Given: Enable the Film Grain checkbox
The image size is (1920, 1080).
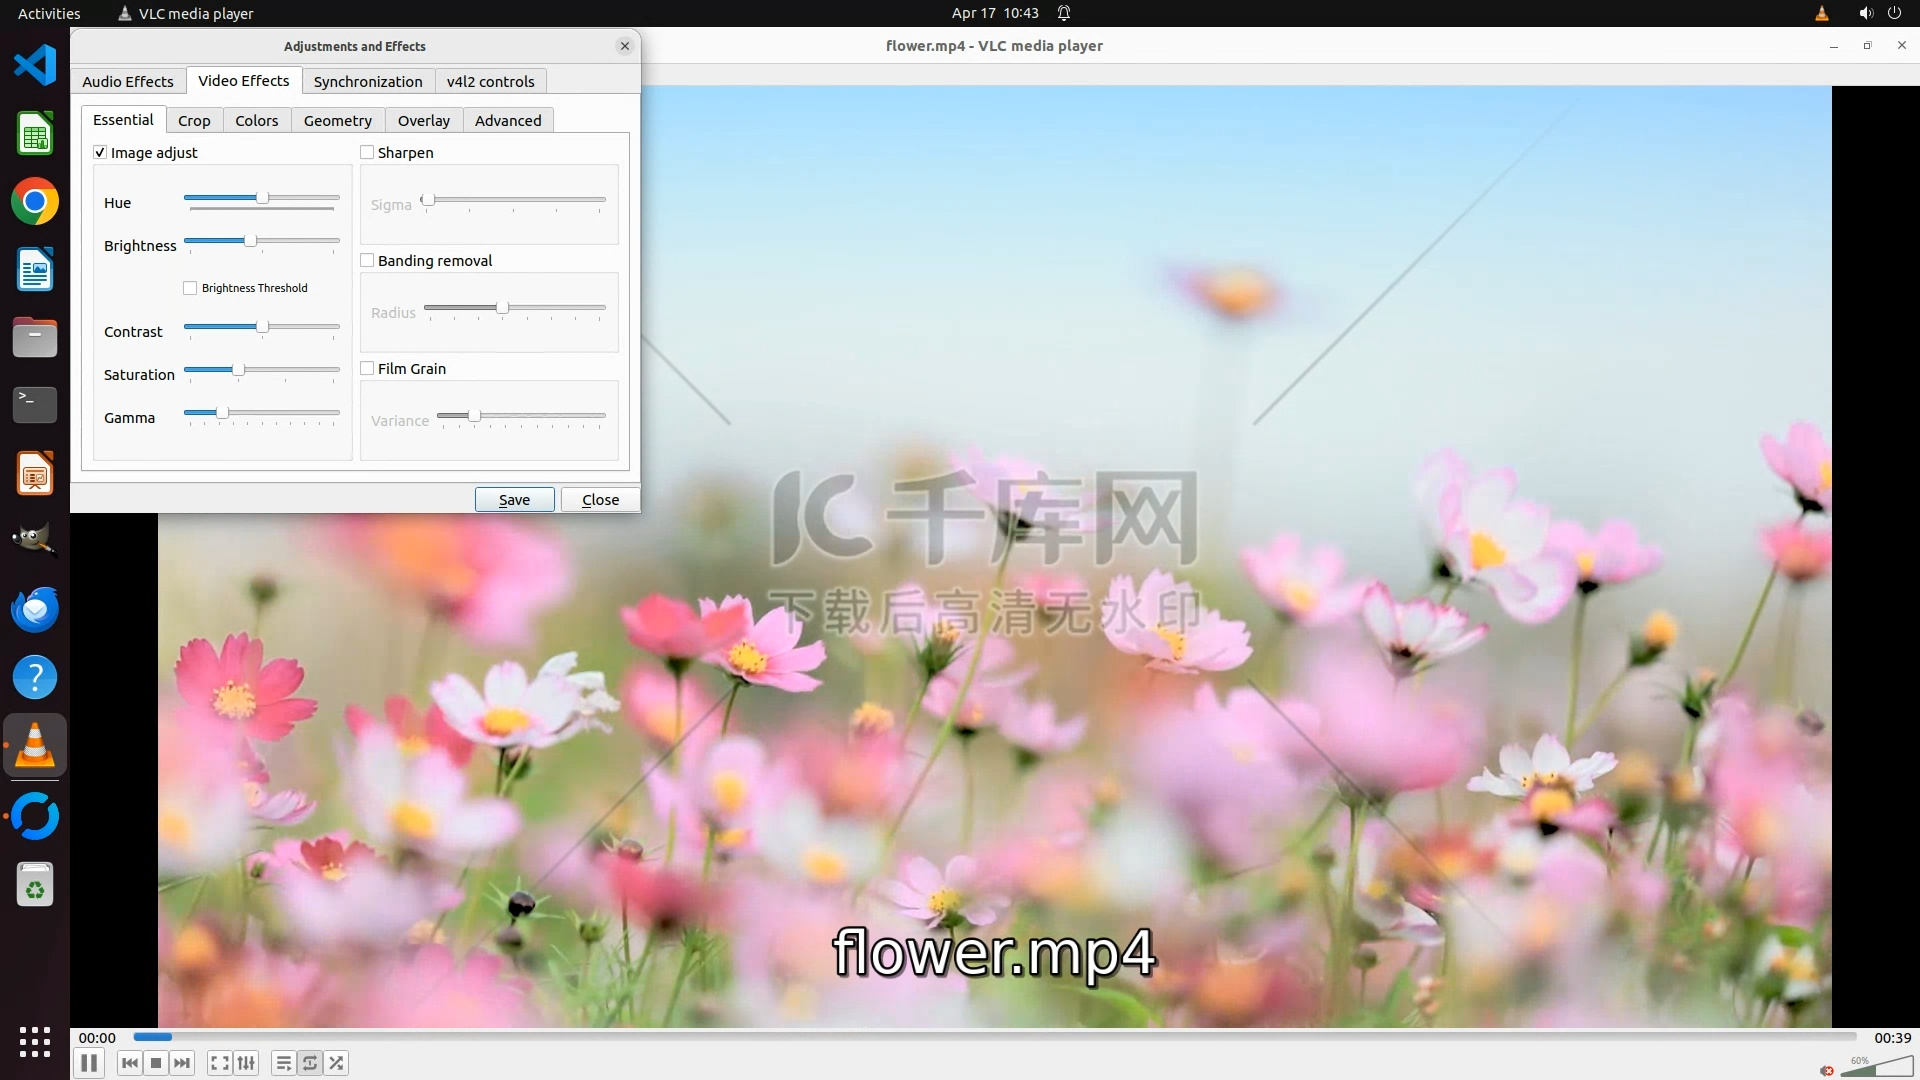Looking at the screenshot, I should (367, 369).
